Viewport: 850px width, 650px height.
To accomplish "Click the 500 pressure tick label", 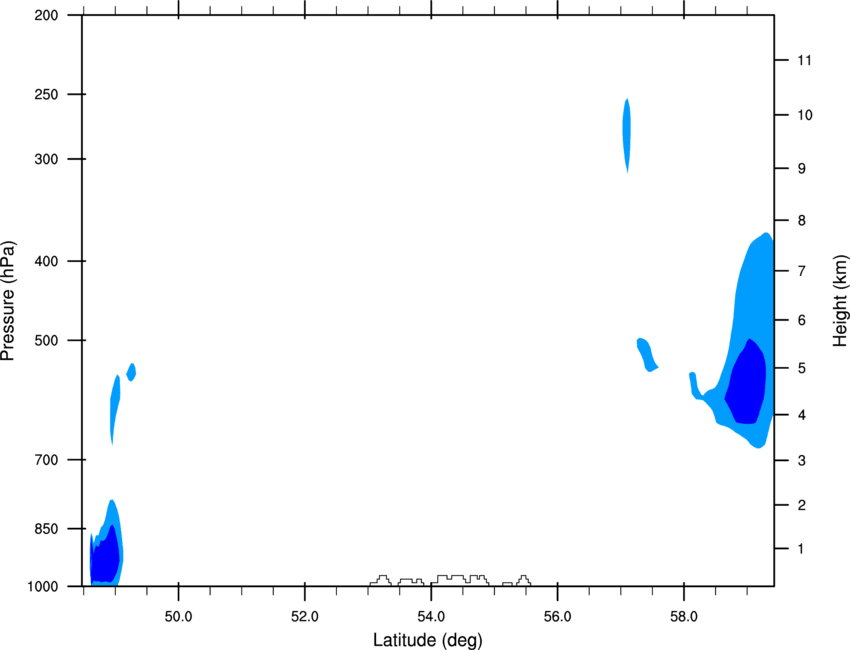I will click(46, 340).
